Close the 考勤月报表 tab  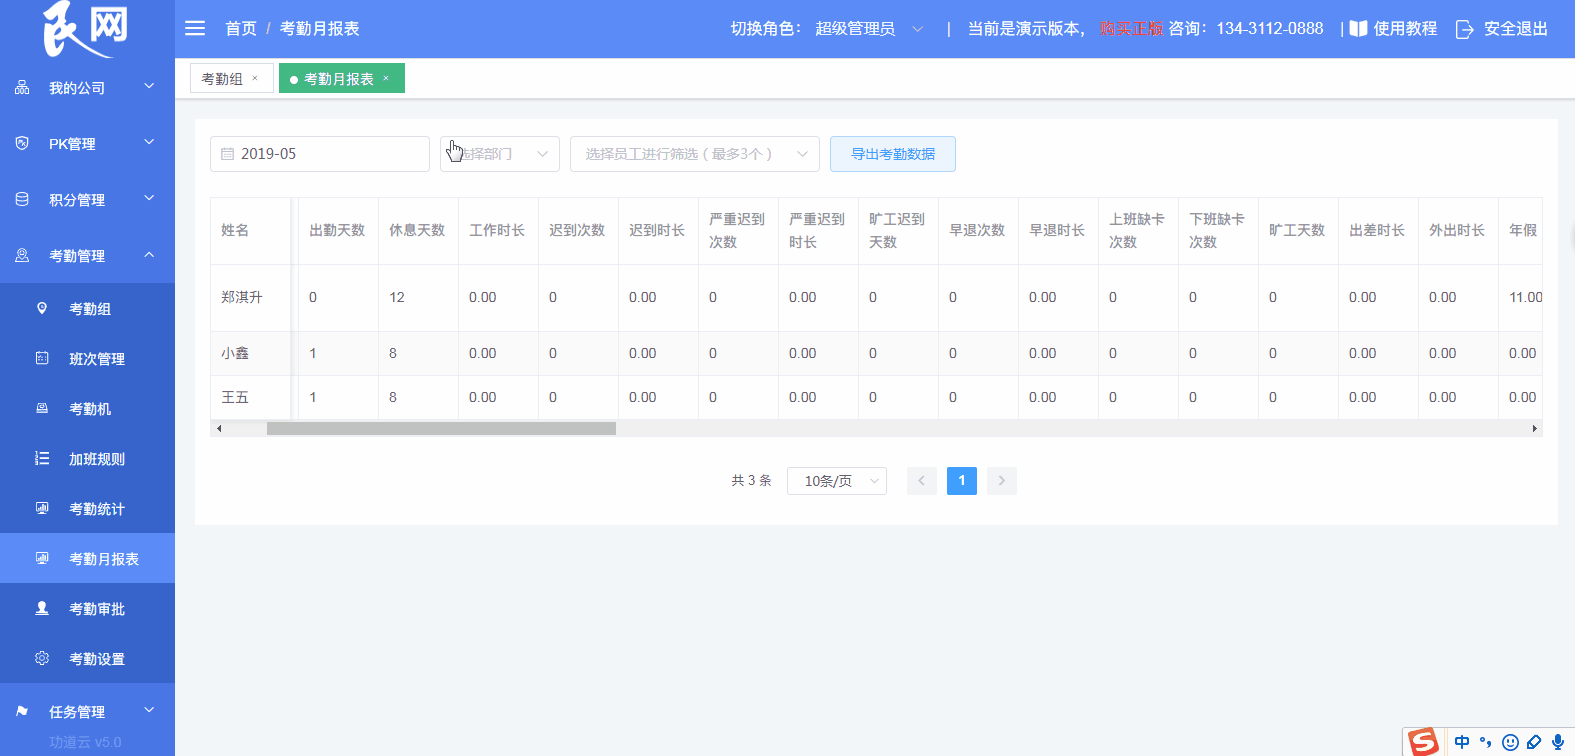coord(386,78)
